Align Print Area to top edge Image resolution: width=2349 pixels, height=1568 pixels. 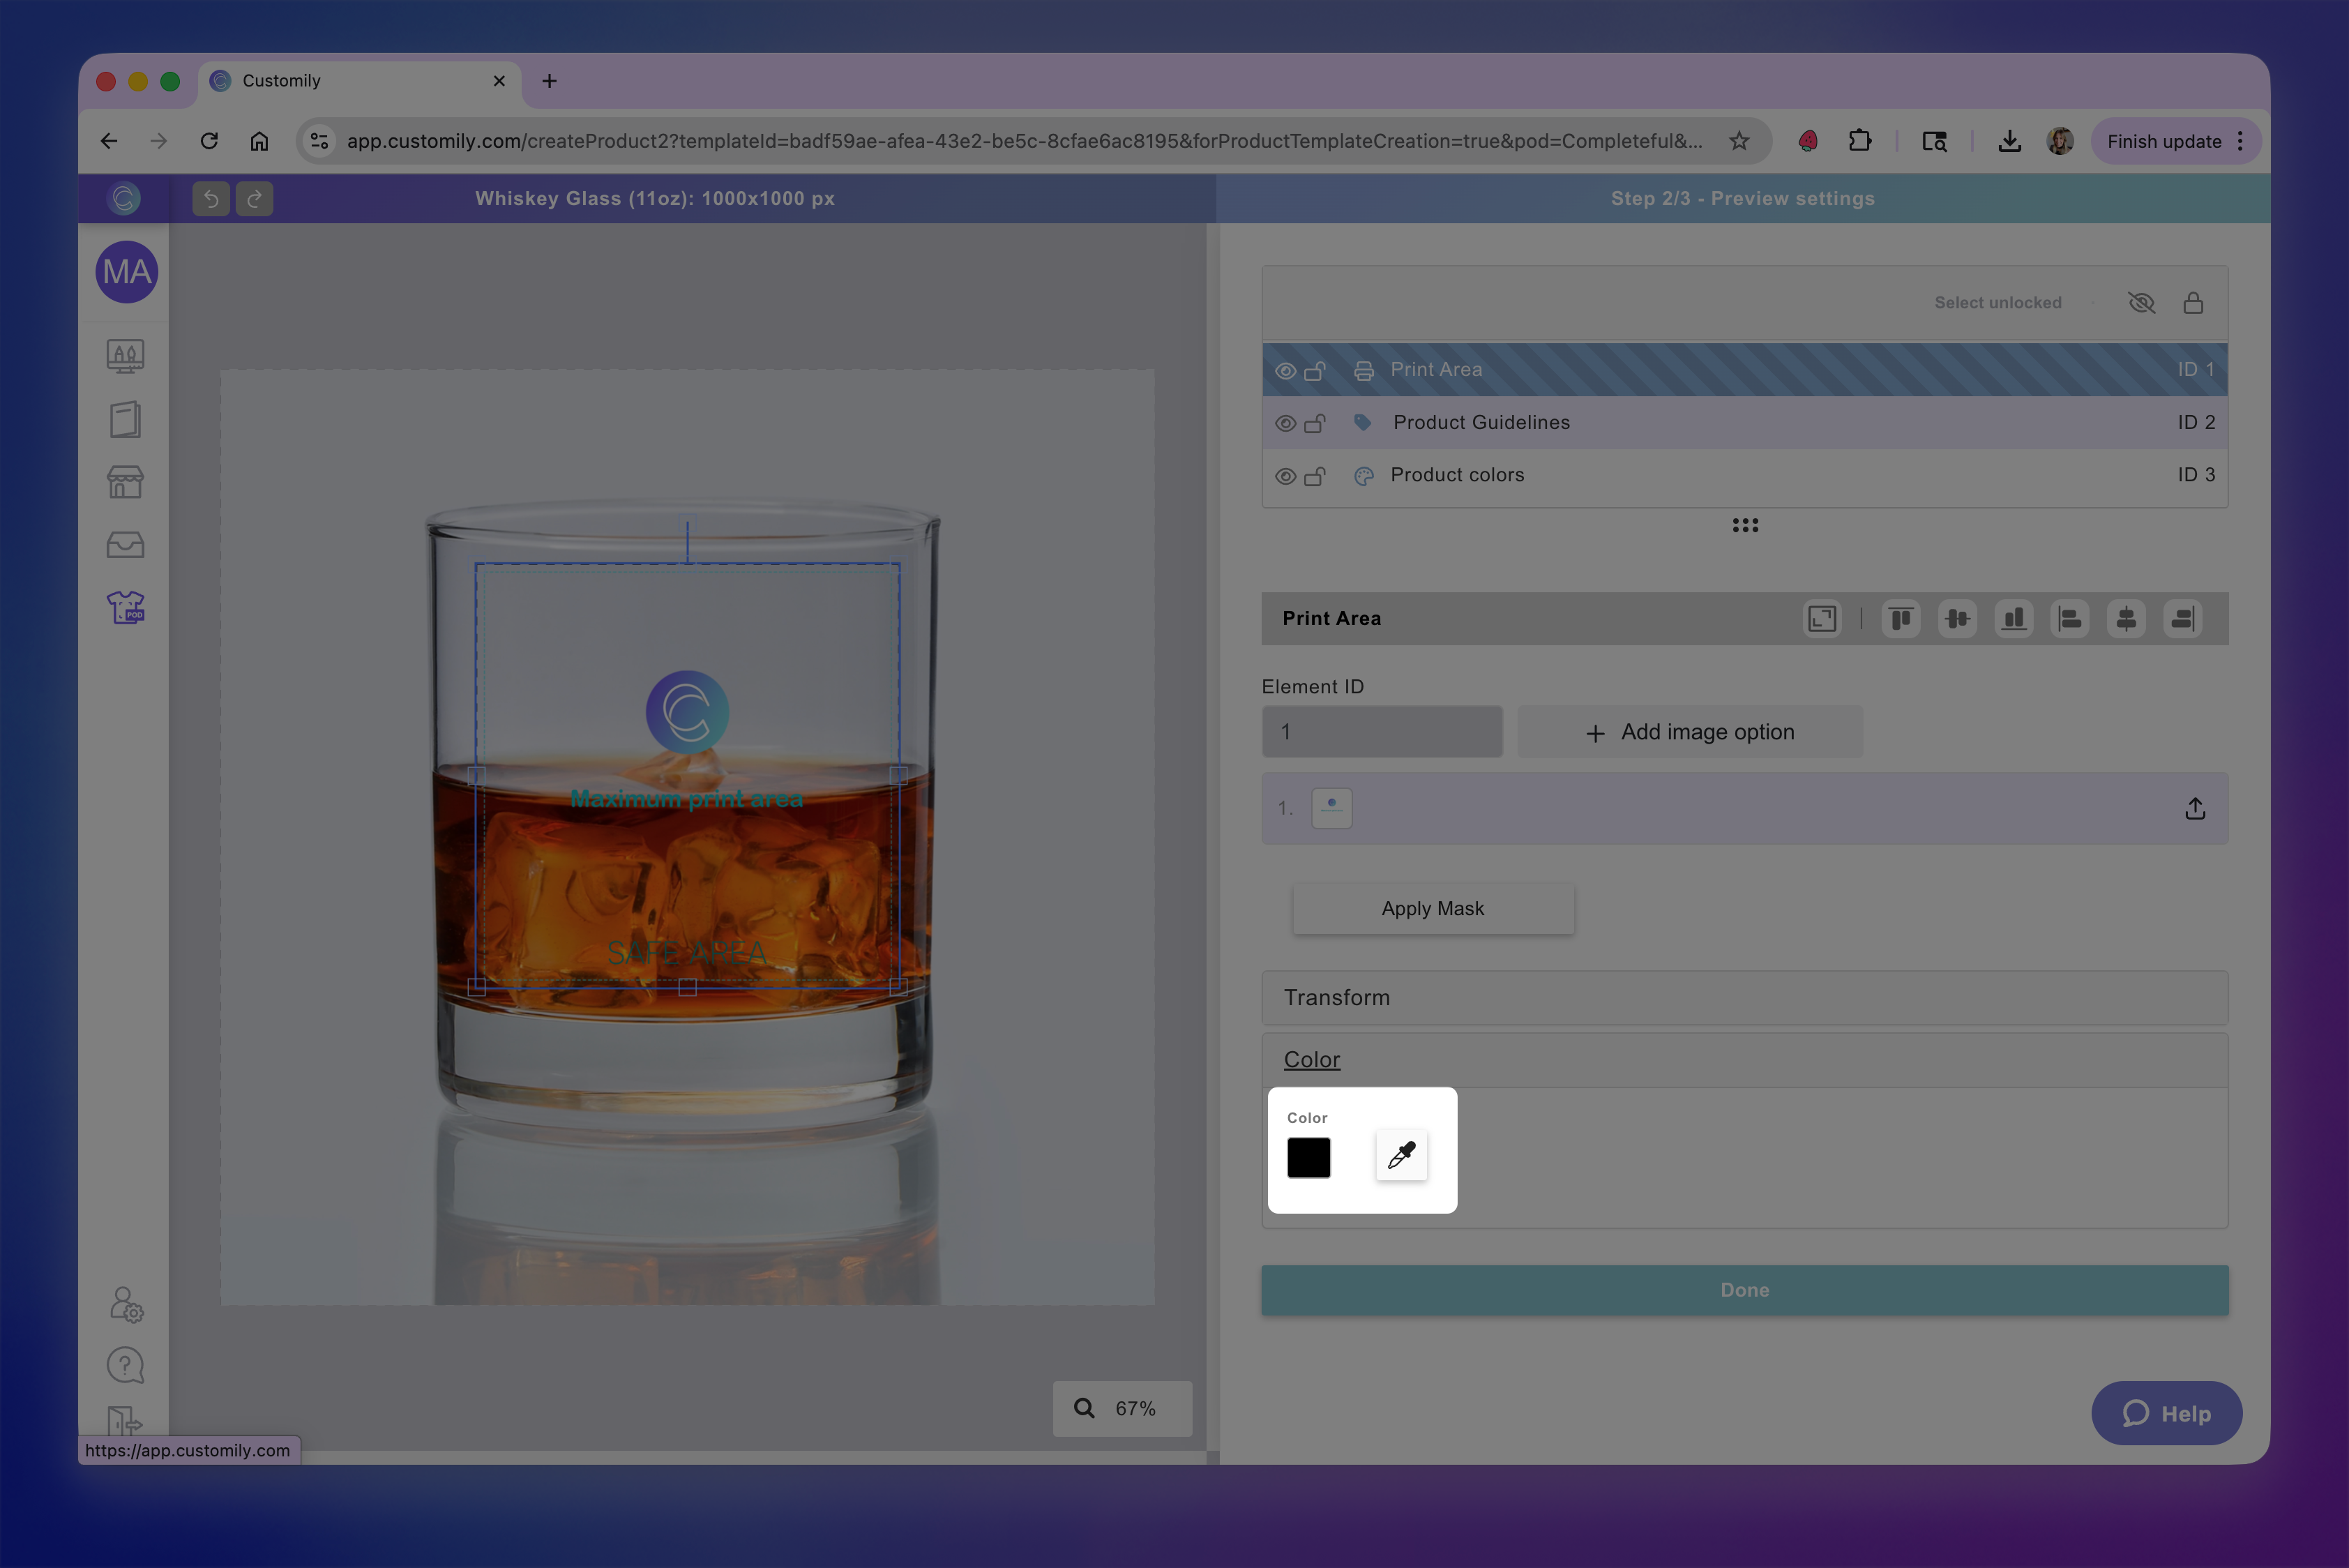[1900, 619]
